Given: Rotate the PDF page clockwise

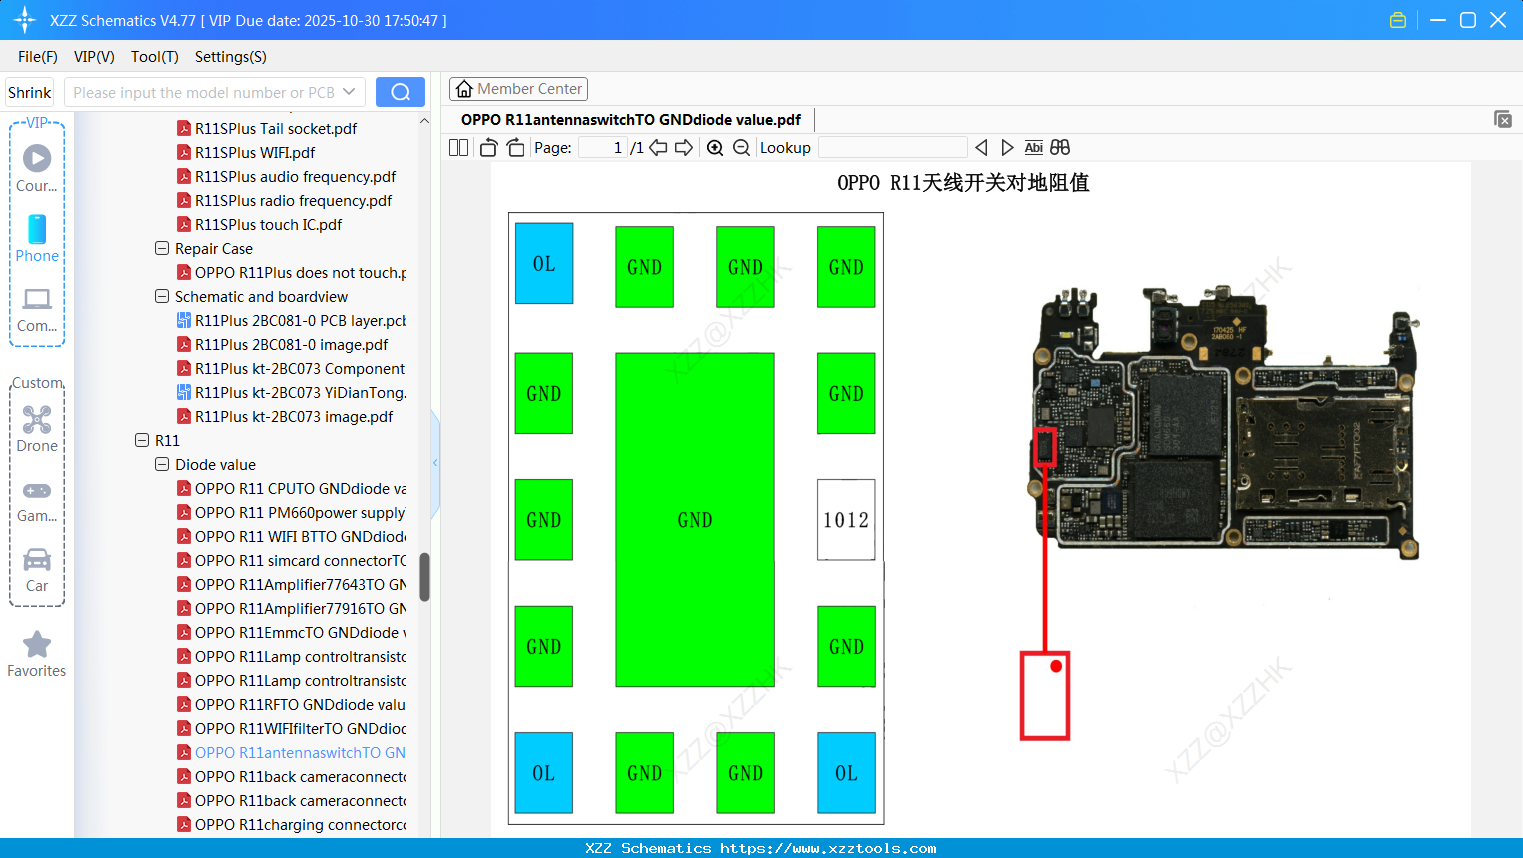Looking at the screenshot, I should tap(515, 147).
